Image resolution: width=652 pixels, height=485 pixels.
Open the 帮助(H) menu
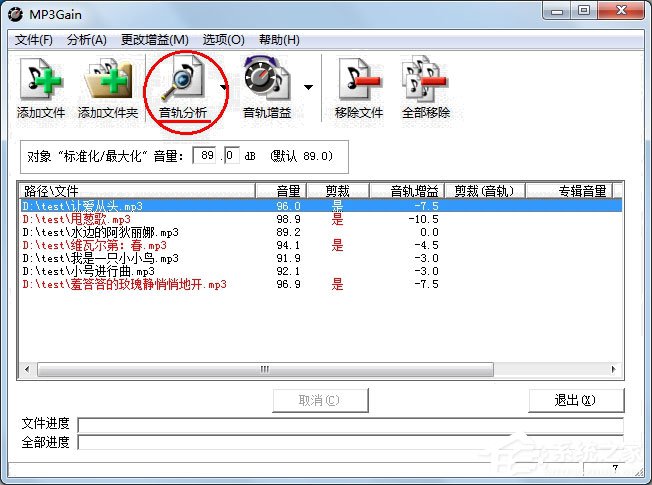(279, 40)
